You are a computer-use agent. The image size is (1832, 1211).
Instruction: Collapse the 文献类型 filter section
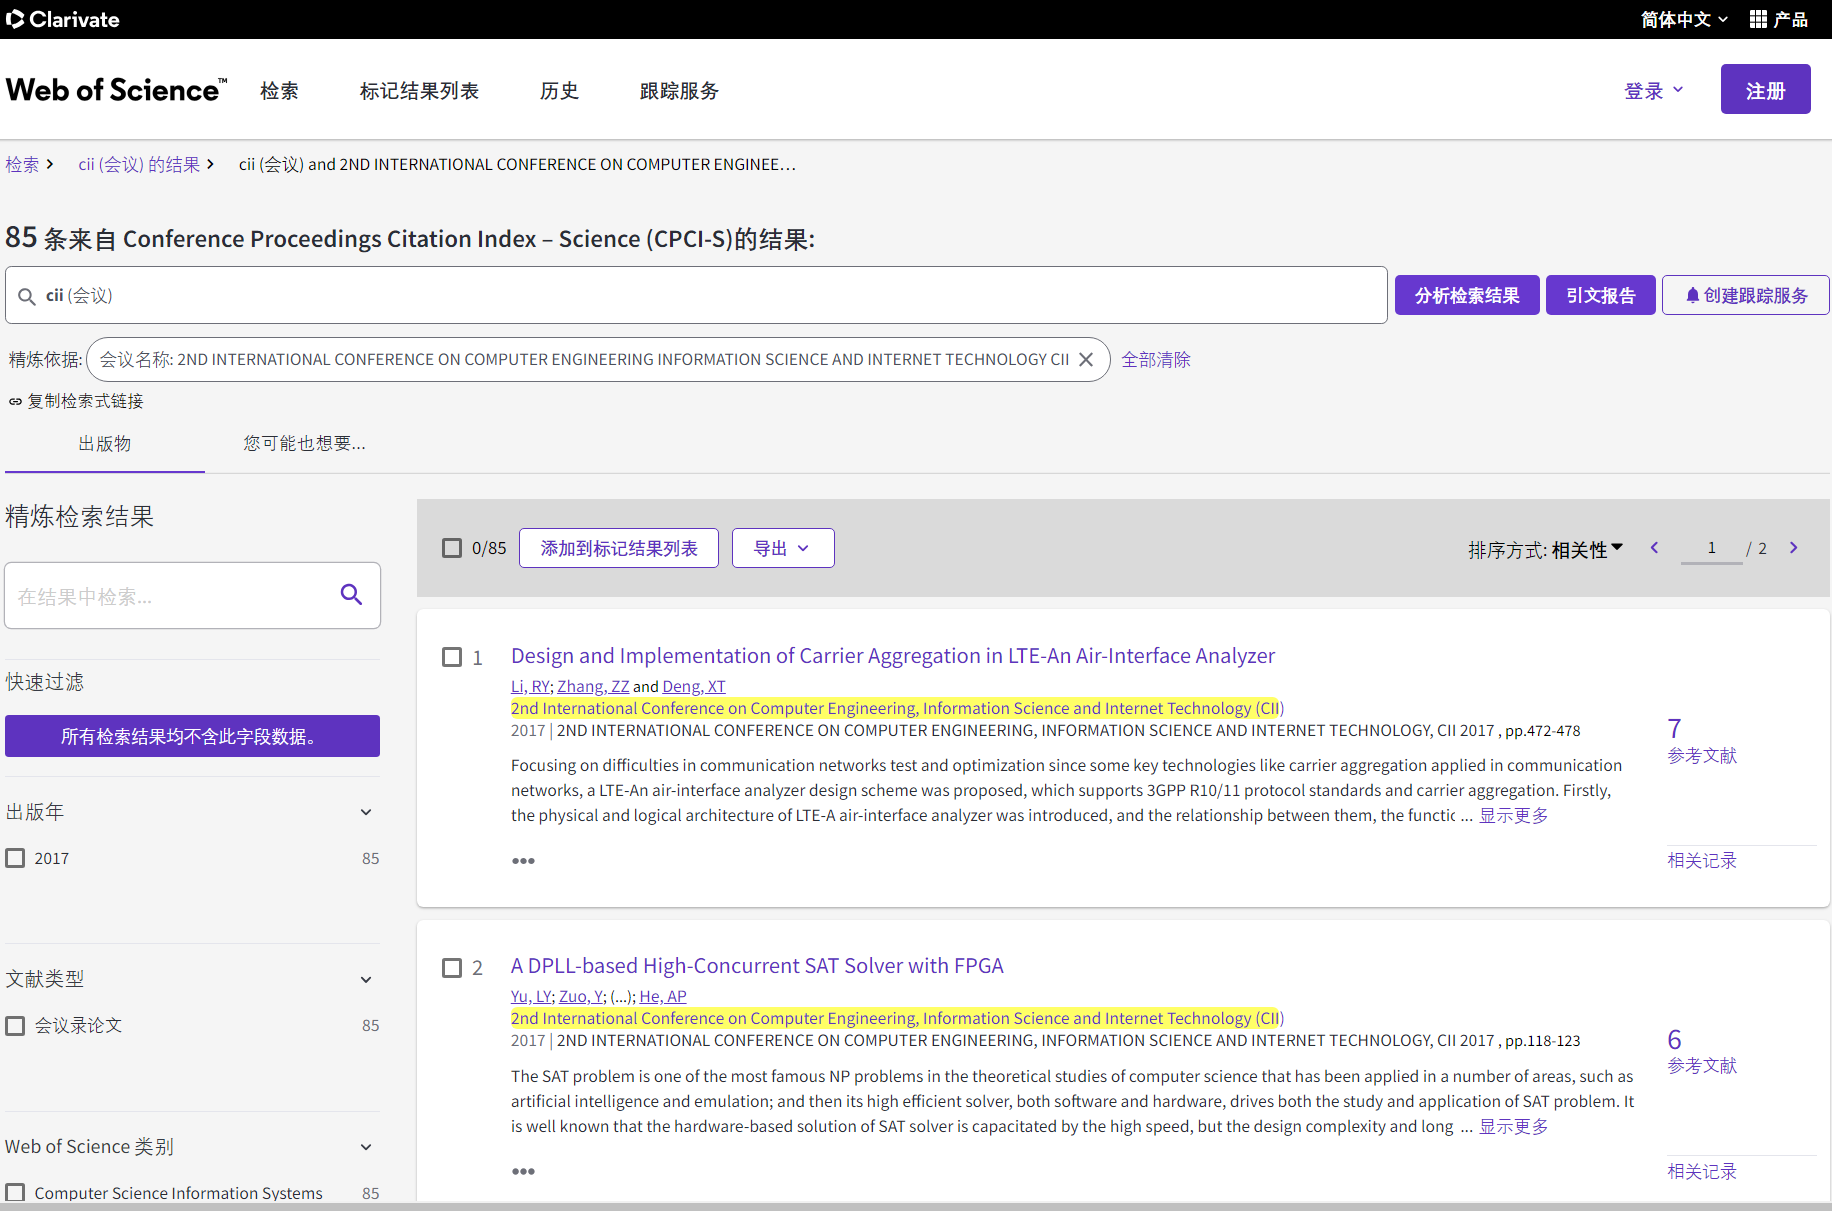pos(366,979)
